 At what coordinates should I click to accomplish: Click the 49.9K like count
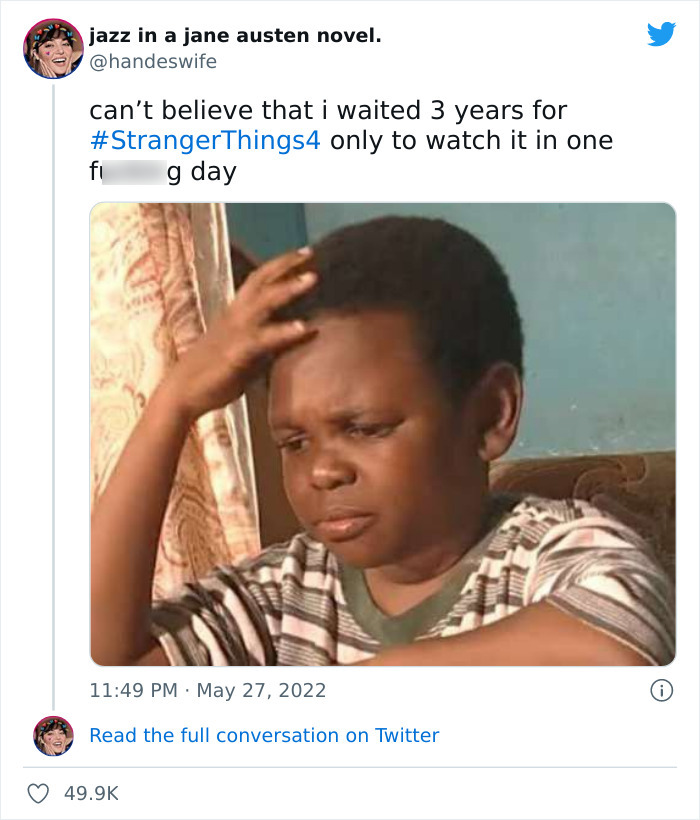pyautogui.click(x=91, y=793)
